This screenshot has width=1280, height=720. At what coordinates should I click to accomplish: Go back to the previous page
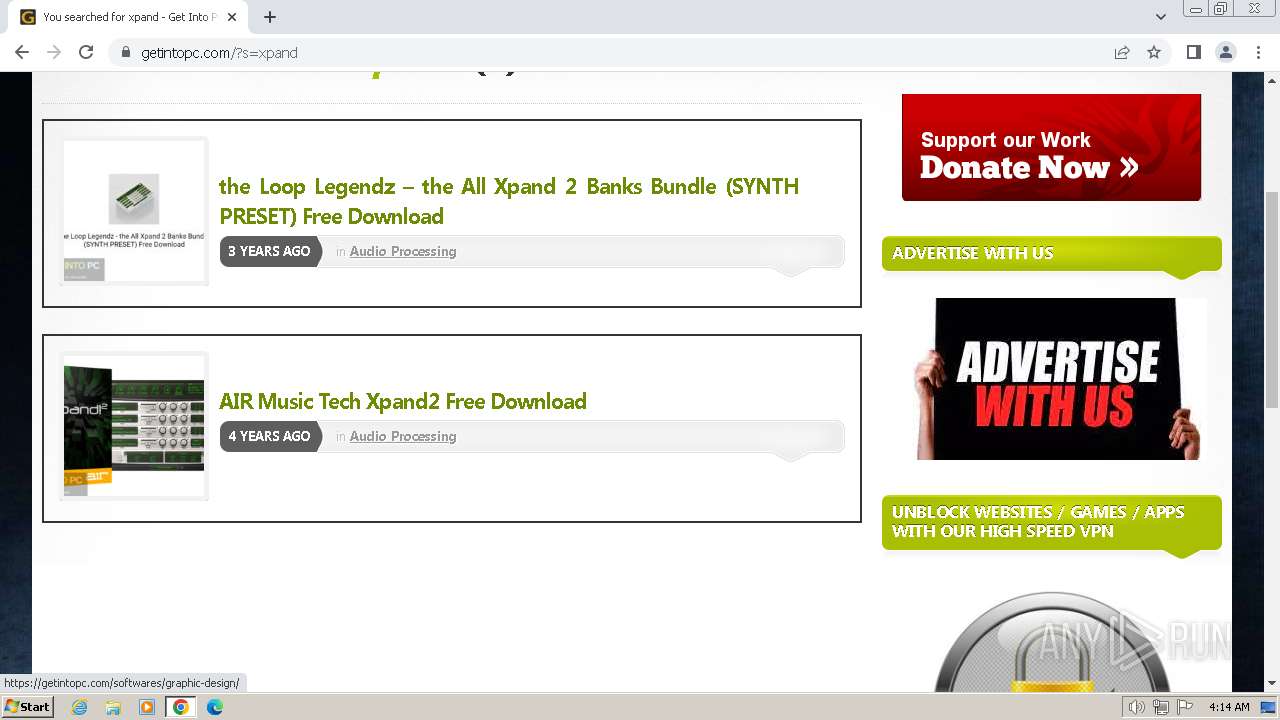pyautogui.click(x=22, y=53)
